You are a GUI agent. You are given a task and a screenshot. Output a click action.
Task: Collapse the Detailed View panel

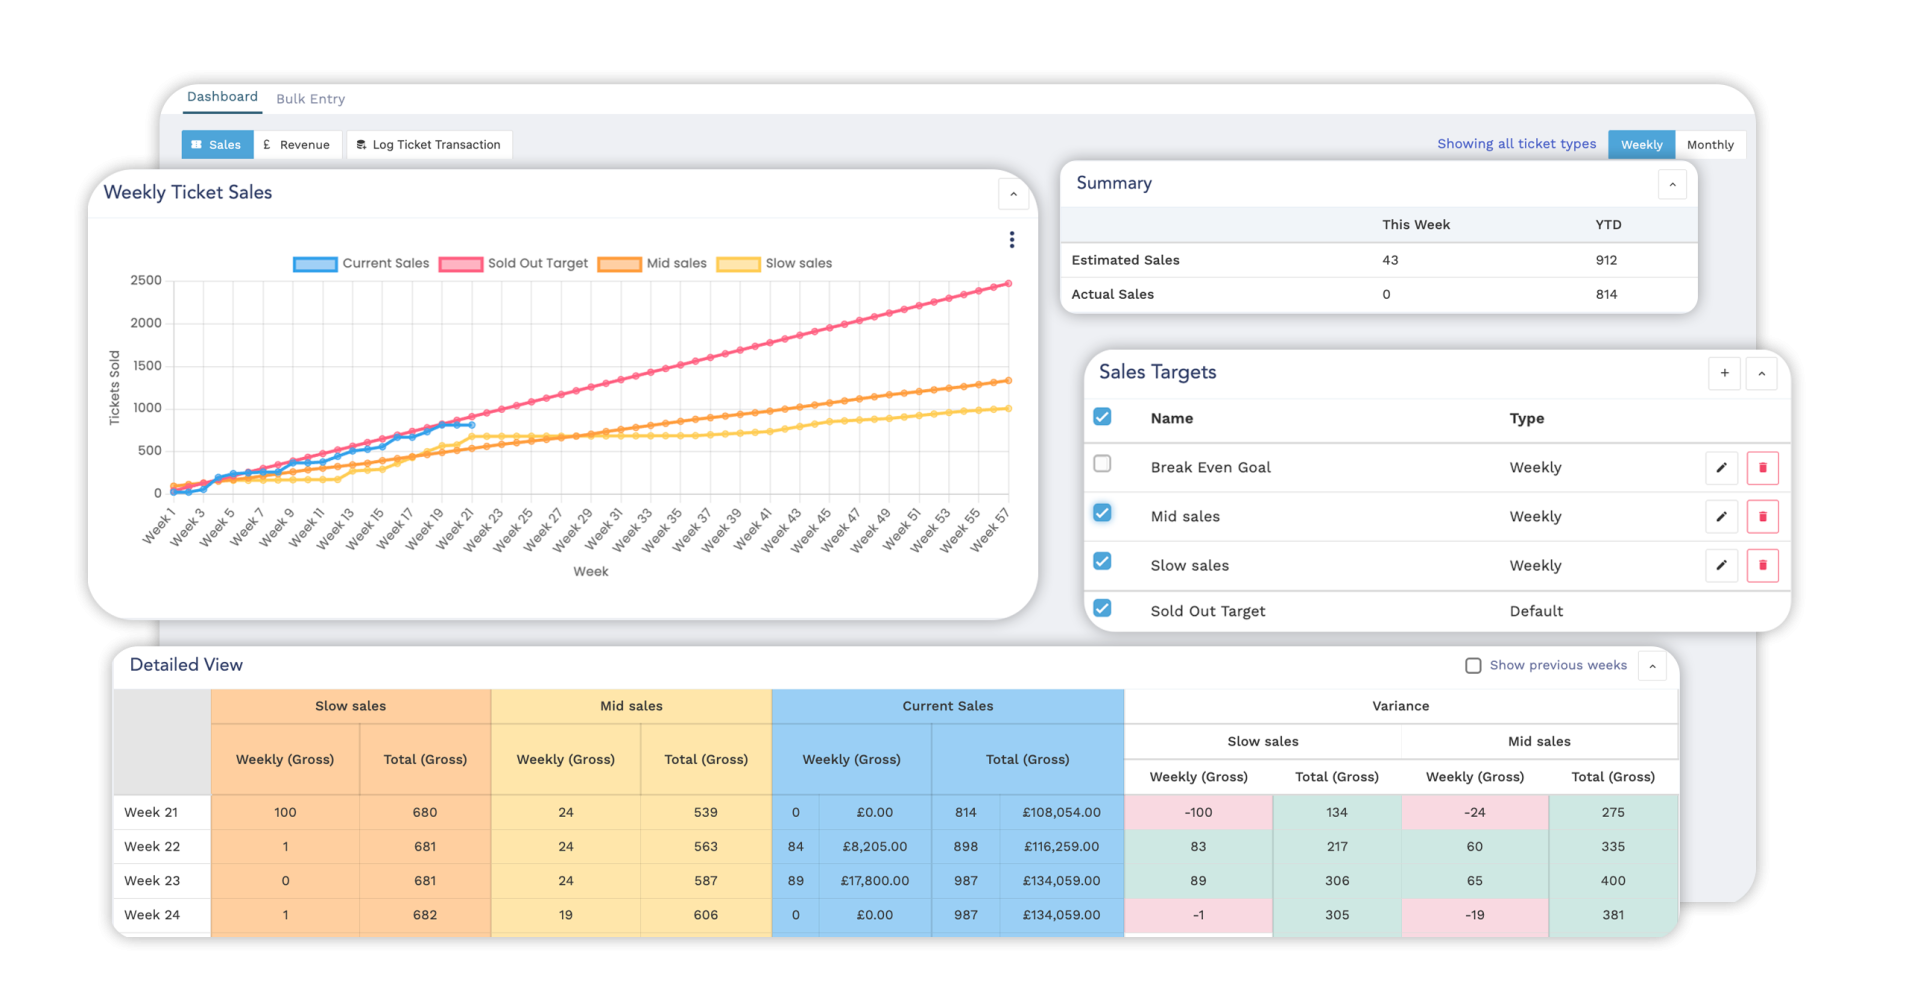point(1652,666)
